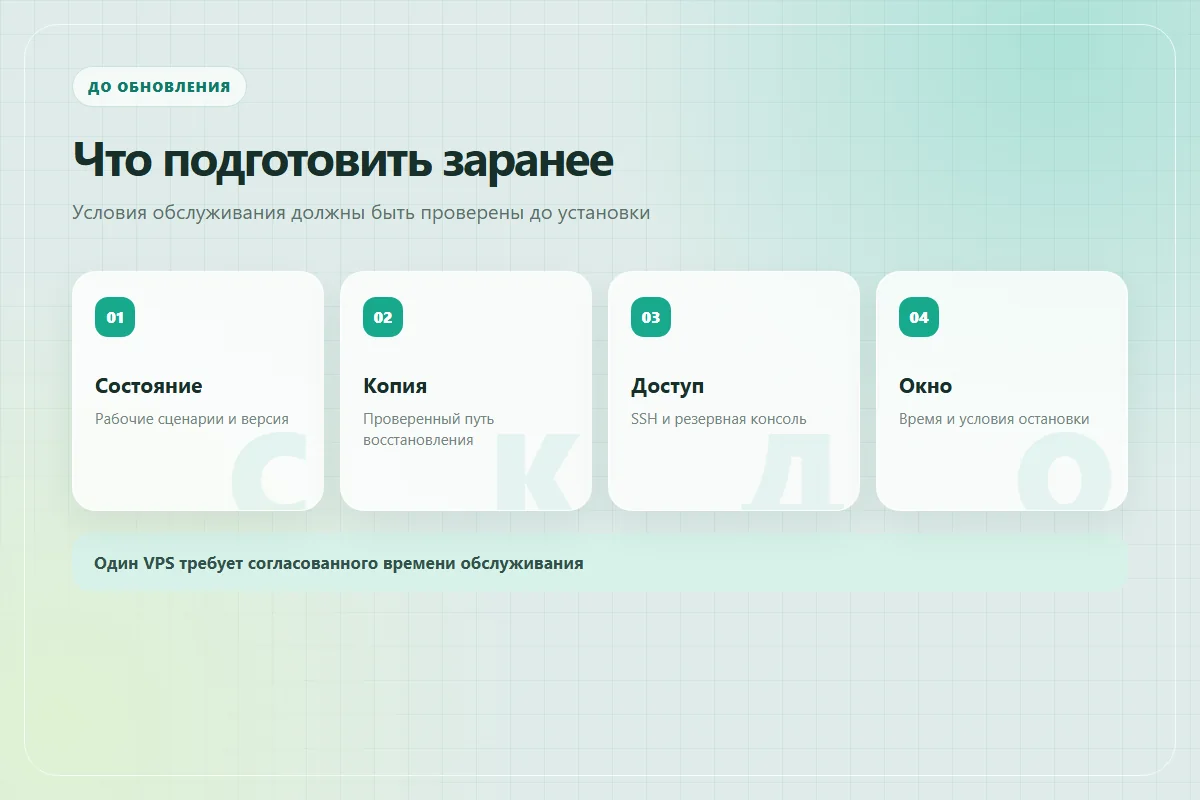Screen dimensions: 1200x800
Task: Click subtitle Условия обслуживания должны быть проверены
Action: (361, 213)
